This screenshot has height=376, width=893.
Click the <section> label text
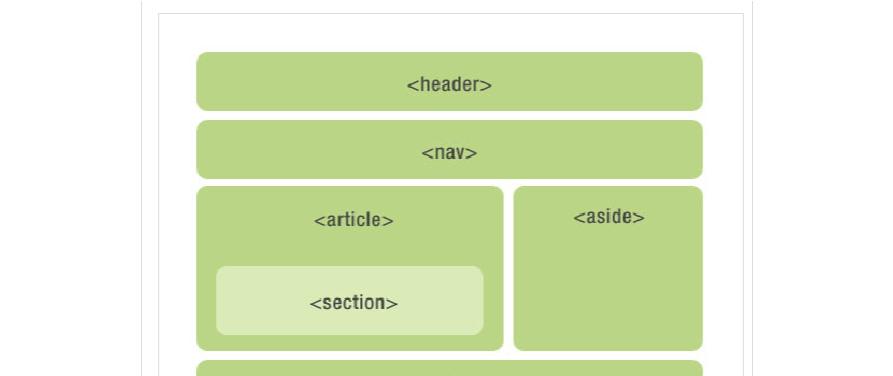point(353,303)
